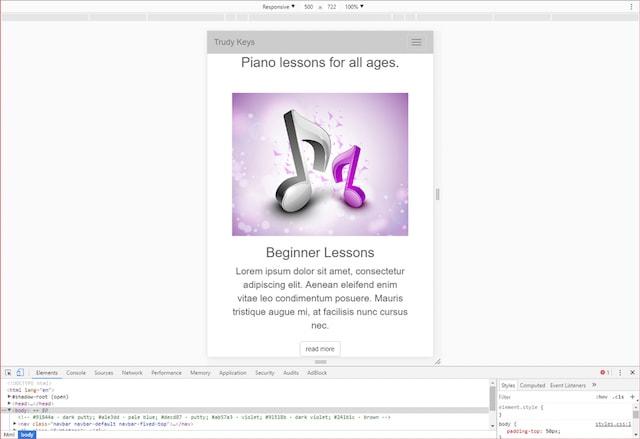640x439 pixels.
Task: Open the 100% zoom dropdown
Action: coord(354,6)
